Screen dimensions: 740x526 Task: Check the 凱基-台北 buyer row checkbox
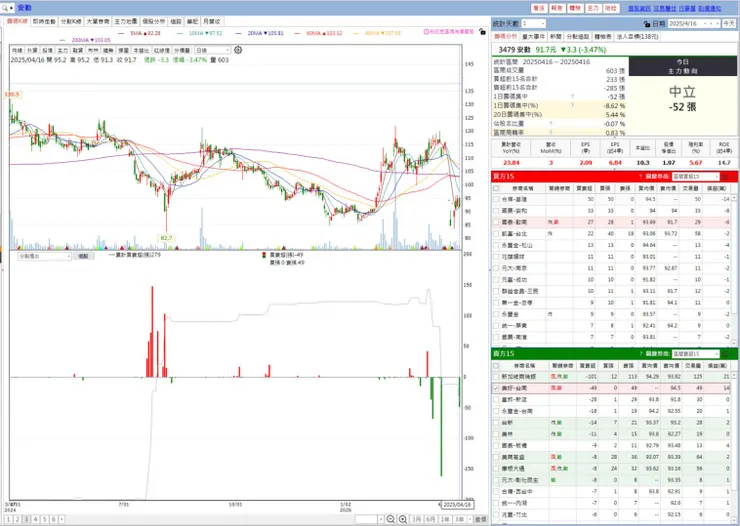(x=496, y=234)
